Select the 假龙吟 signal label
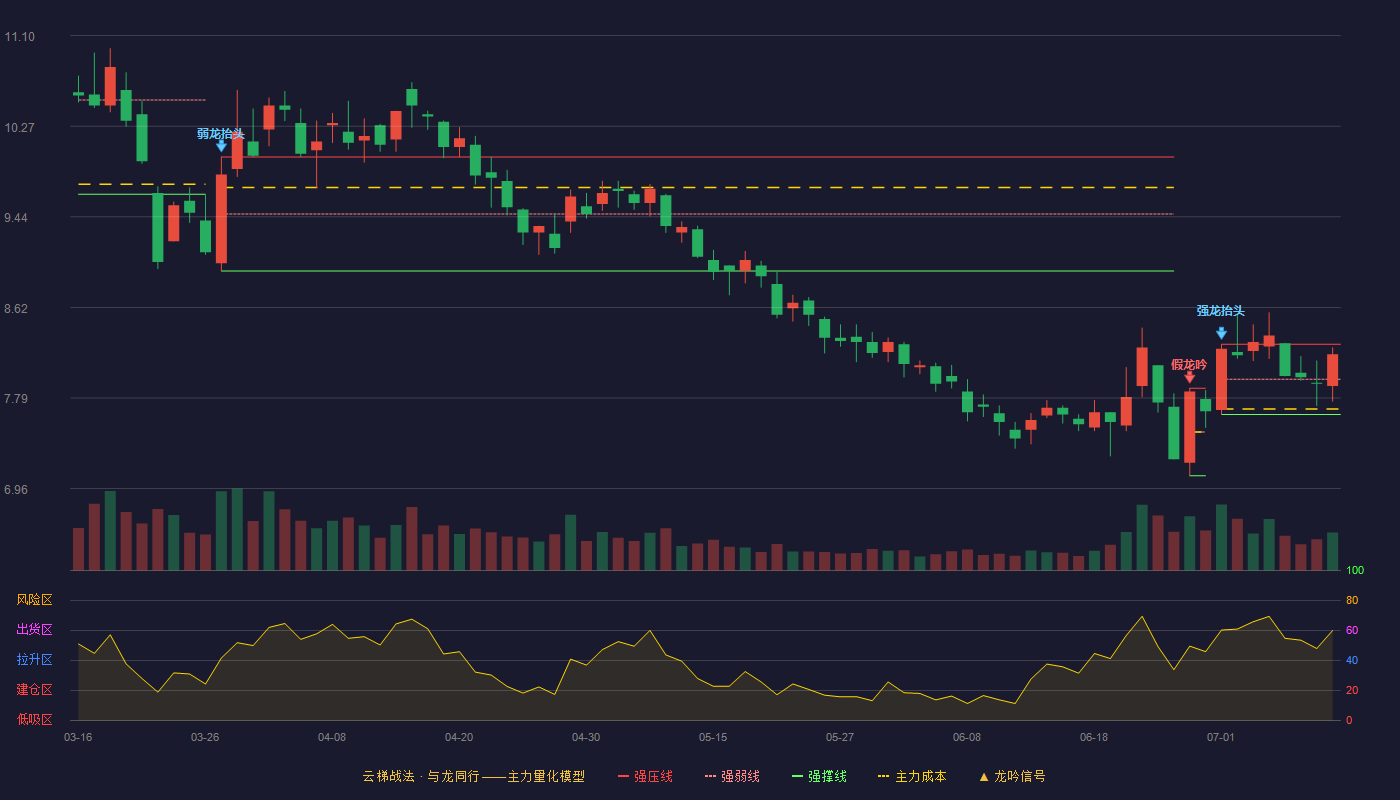The width and height of the screenshot is (1400, 800). tap(1189, 364)
